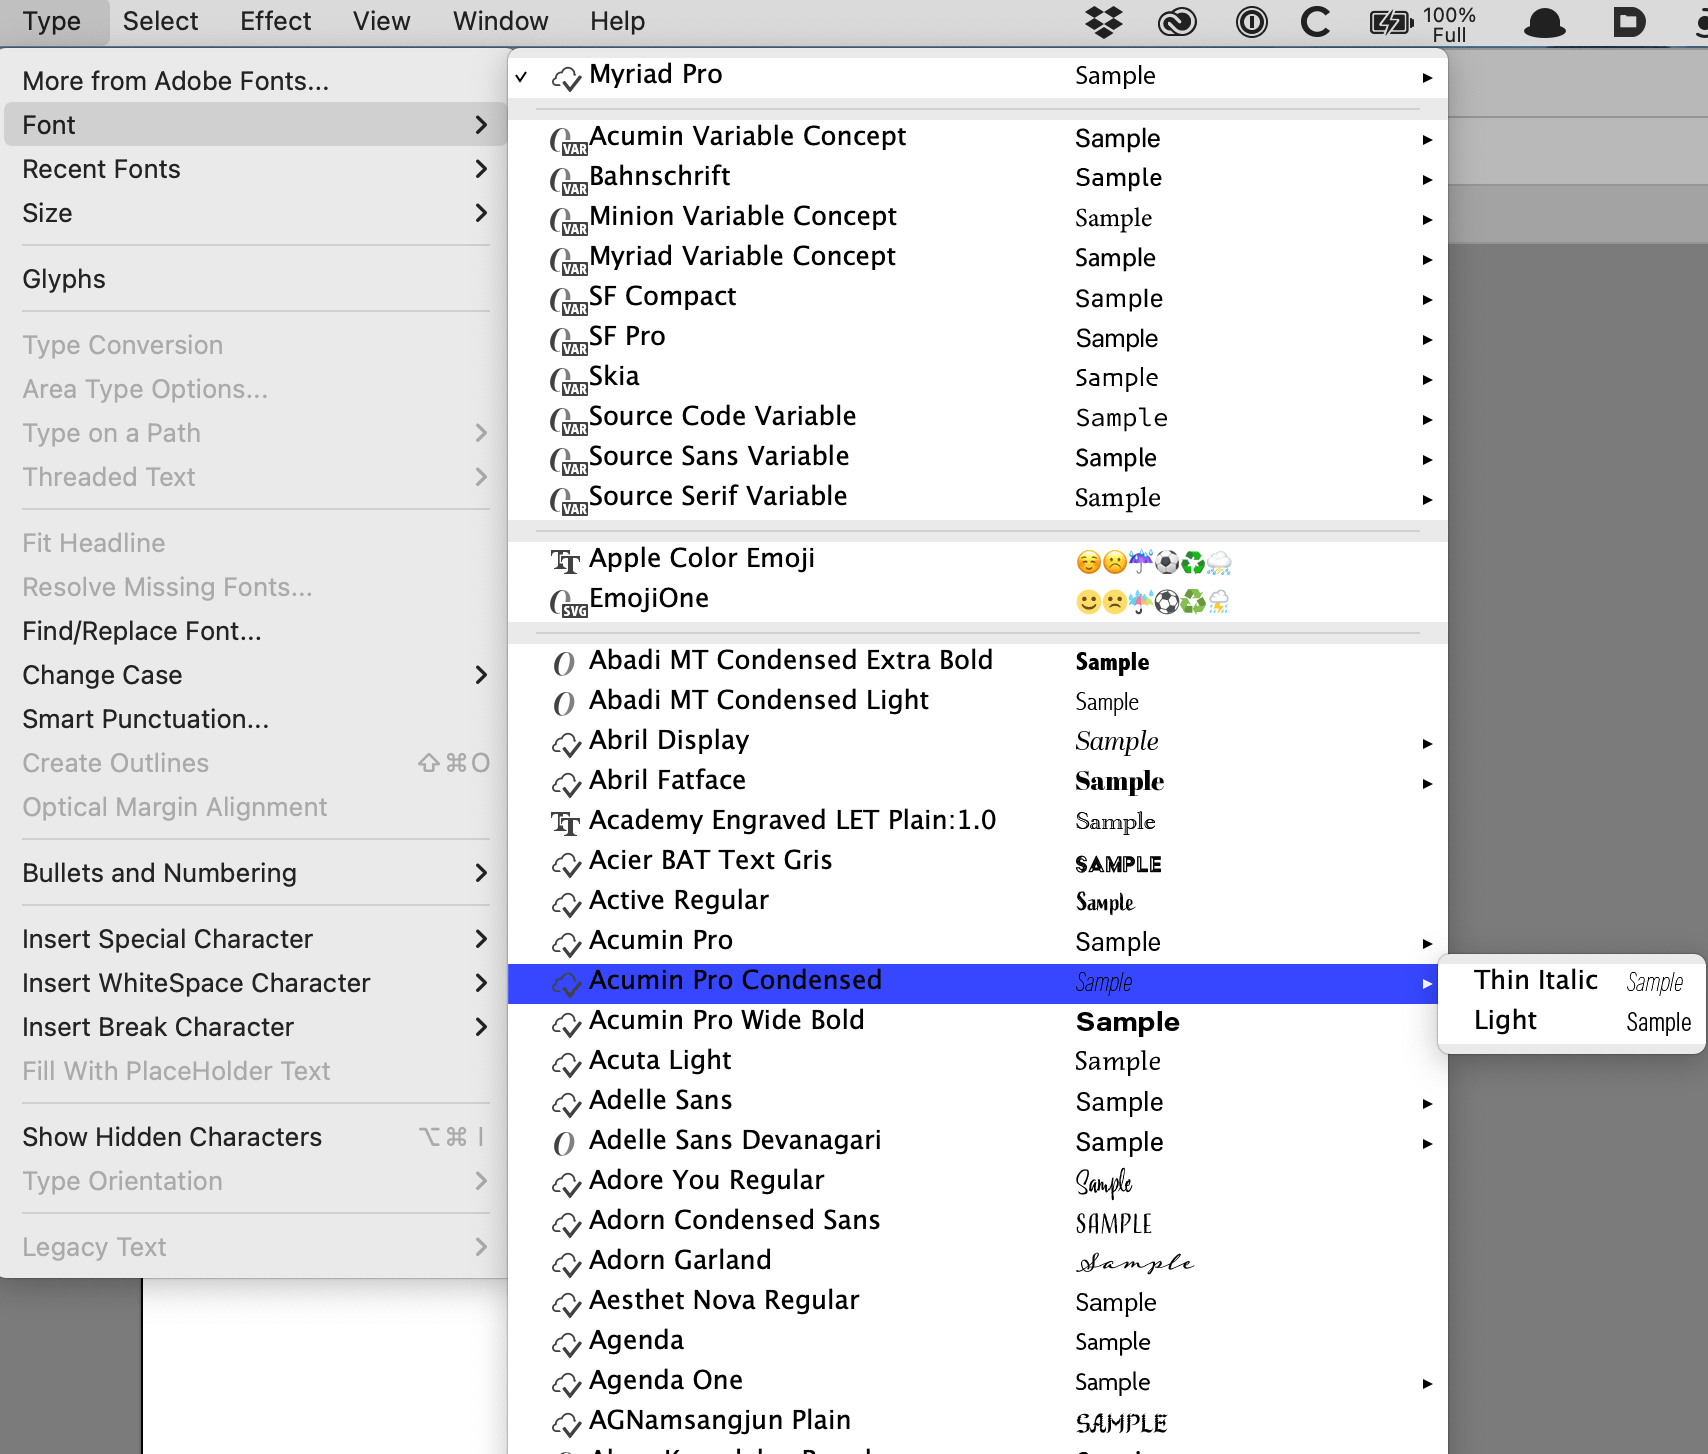
Task: Click the battery status indicator in the menu bar
Action: [1389, 21]
